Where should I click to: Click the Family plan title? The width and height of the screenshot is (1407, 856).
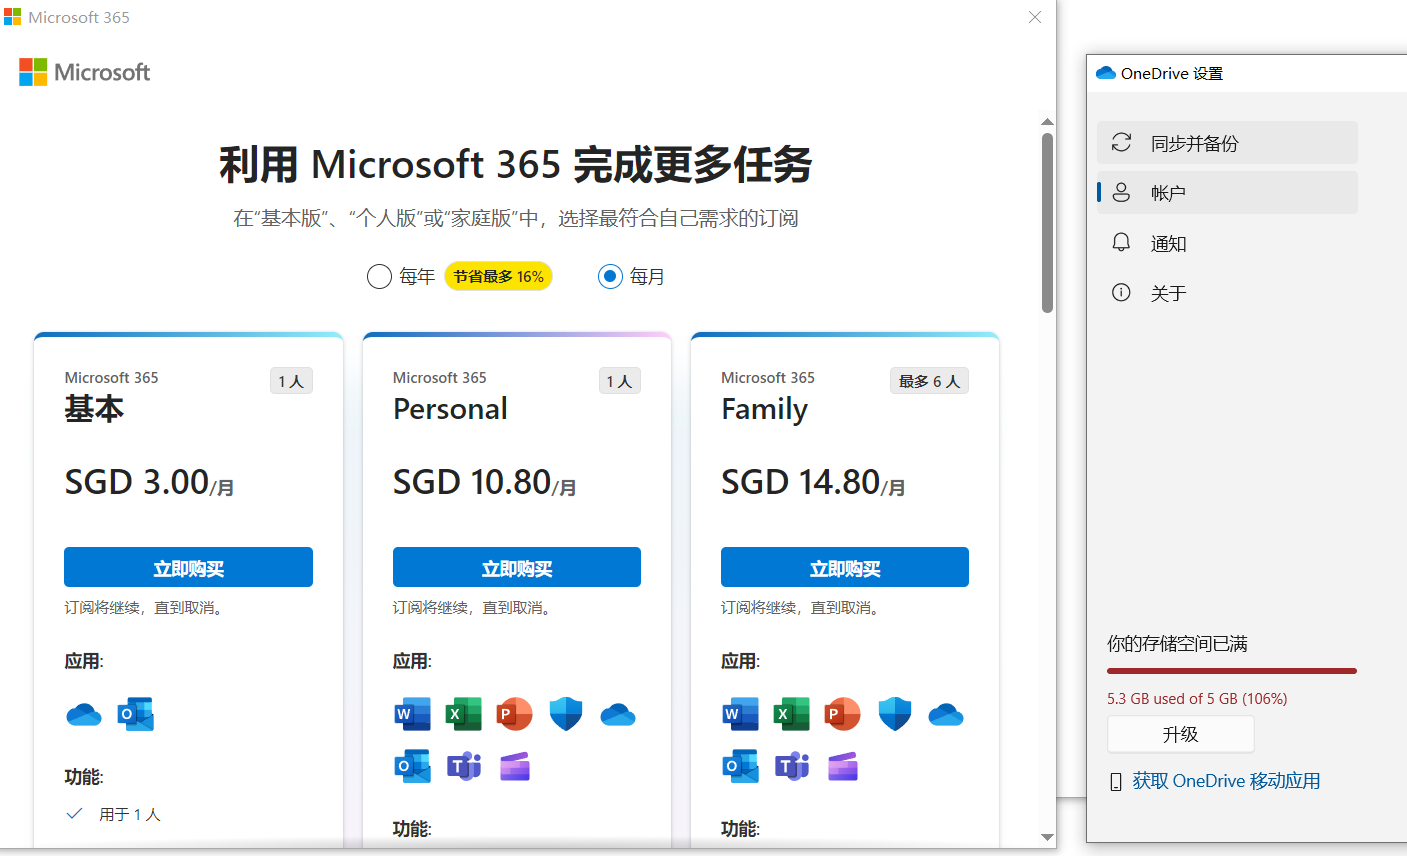coord(764,410)
